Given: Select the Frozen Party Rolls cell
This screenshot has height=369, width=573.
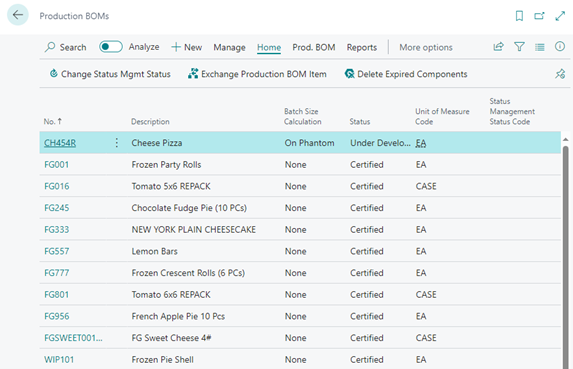Looking at the screenshot, I should click(166, 164).
